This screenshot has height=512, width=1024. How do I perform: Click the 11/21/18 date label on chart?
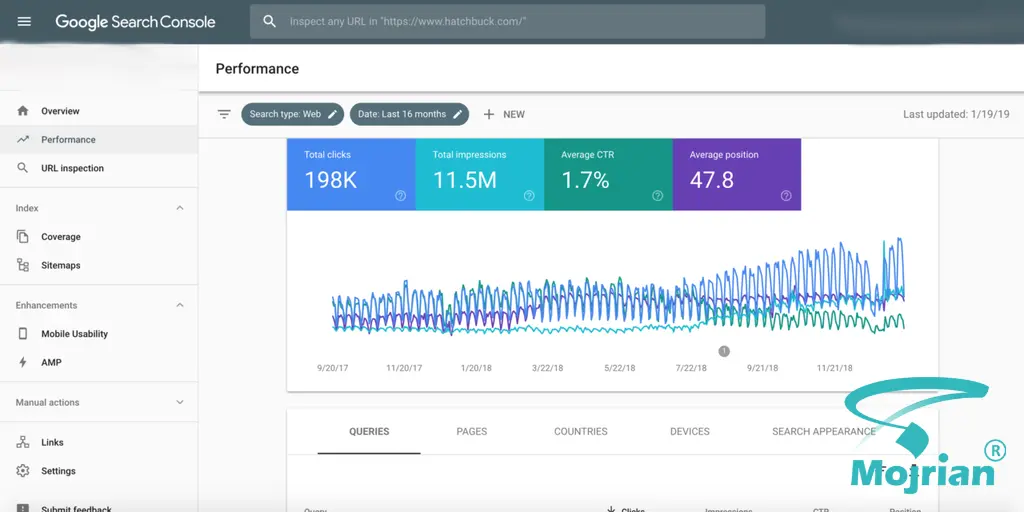pos(835,368)
